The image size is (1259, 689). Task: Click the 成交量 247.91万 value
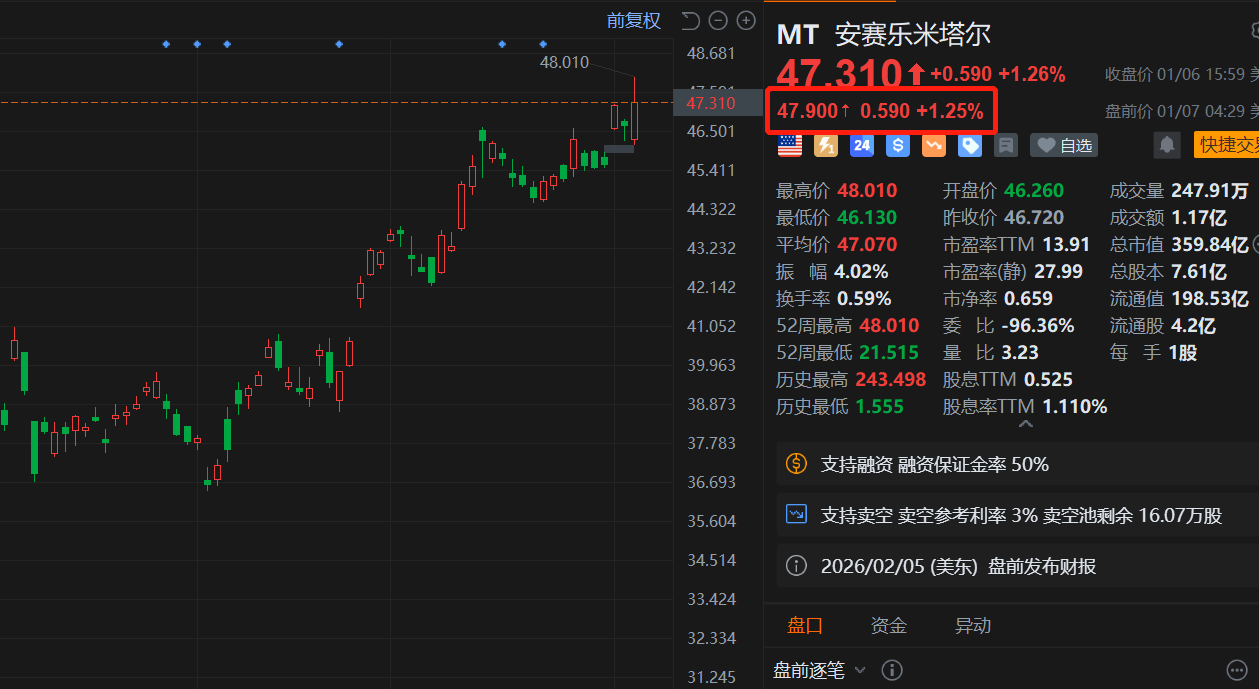pyautogui.click(x=1211, y=190)
